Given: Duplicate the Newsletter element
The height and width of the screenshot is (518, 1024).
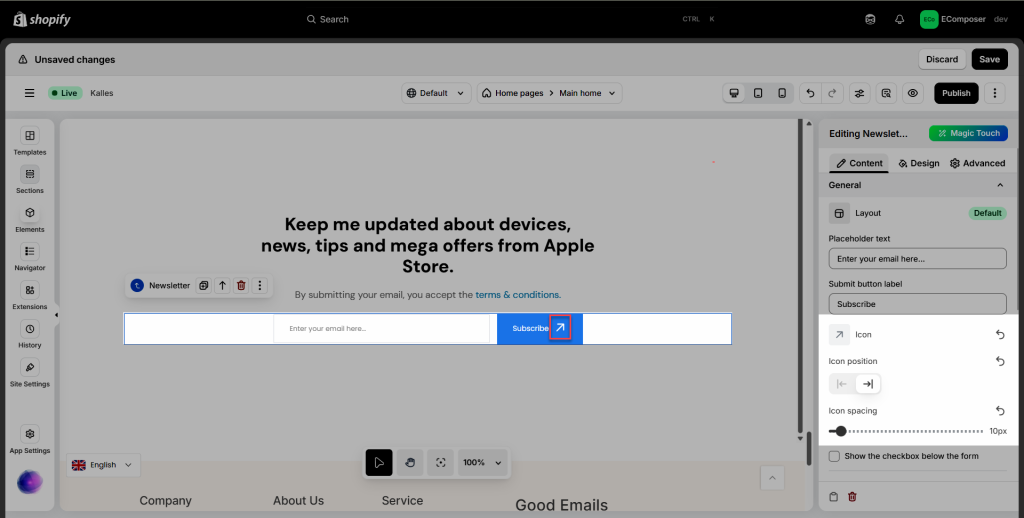Looking at the screenshot, I should [x=203, y=286].
